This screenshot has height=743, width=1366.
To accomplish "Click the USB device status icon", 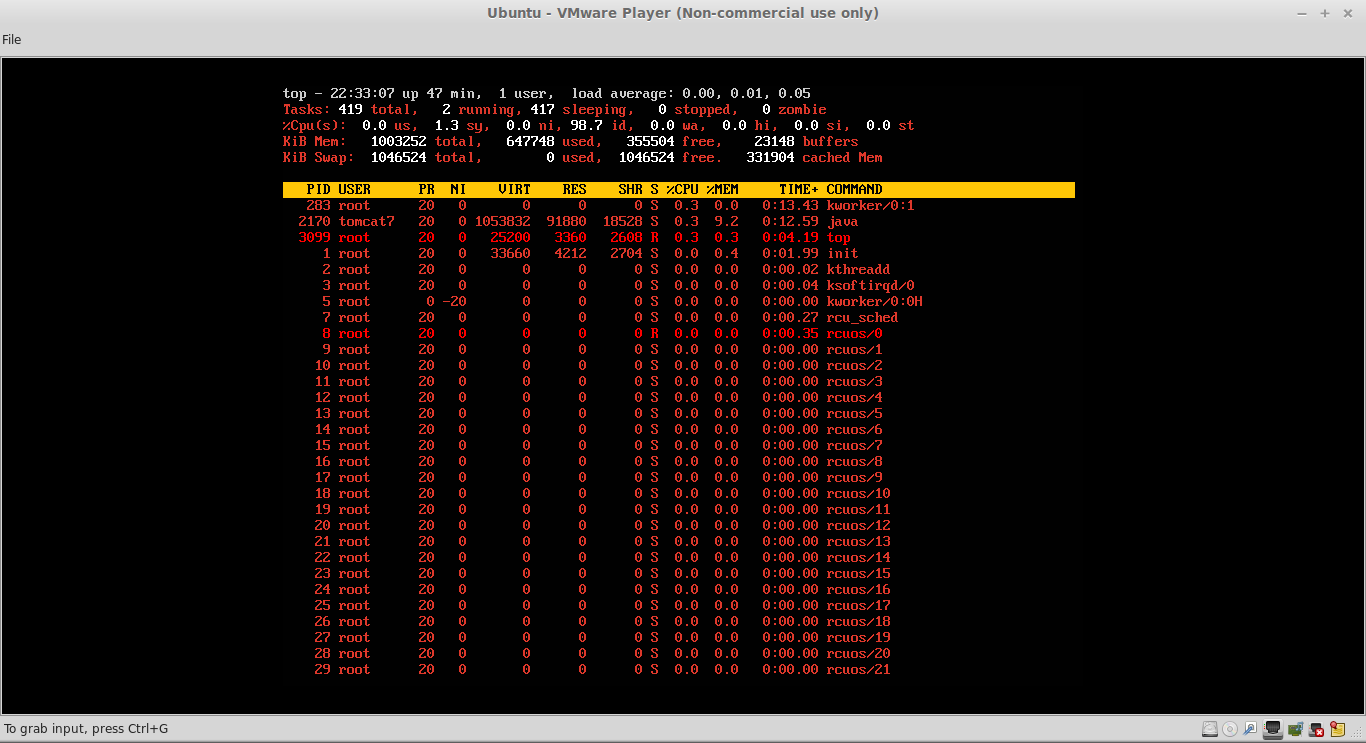I will point(1250,728).
